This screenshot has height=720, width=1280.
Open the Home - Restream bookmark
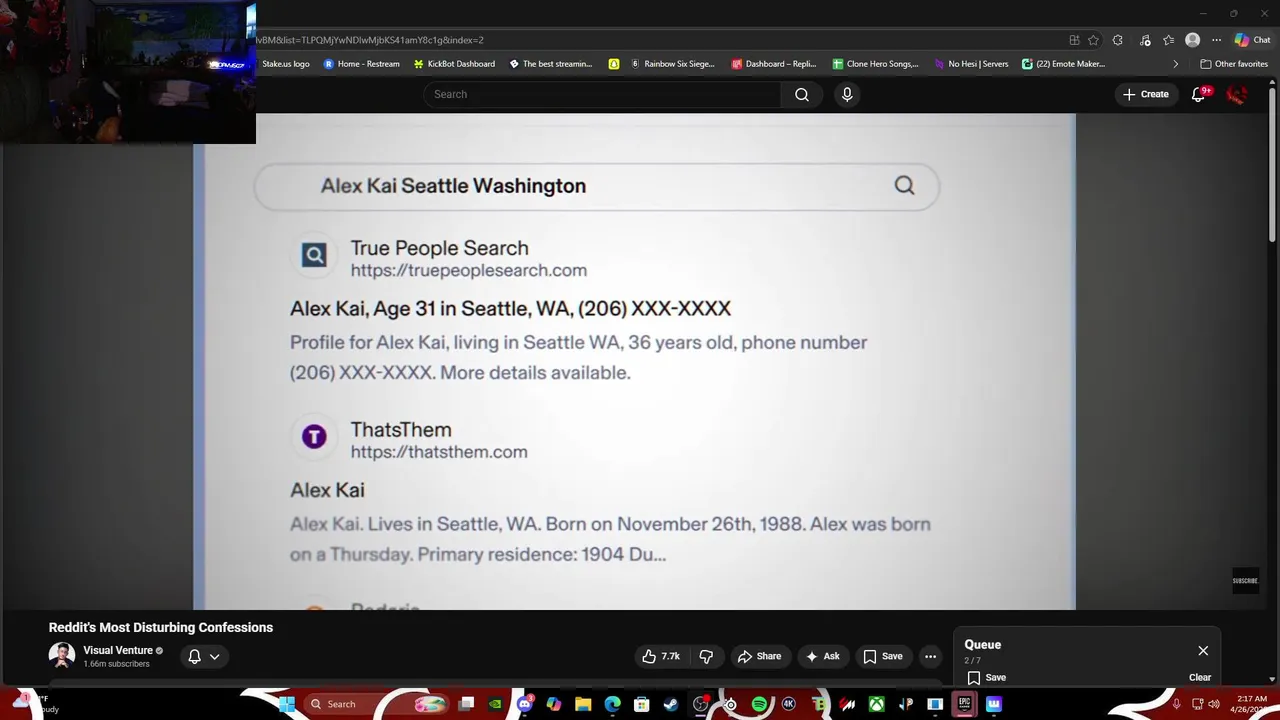click(x=361, y=64)
